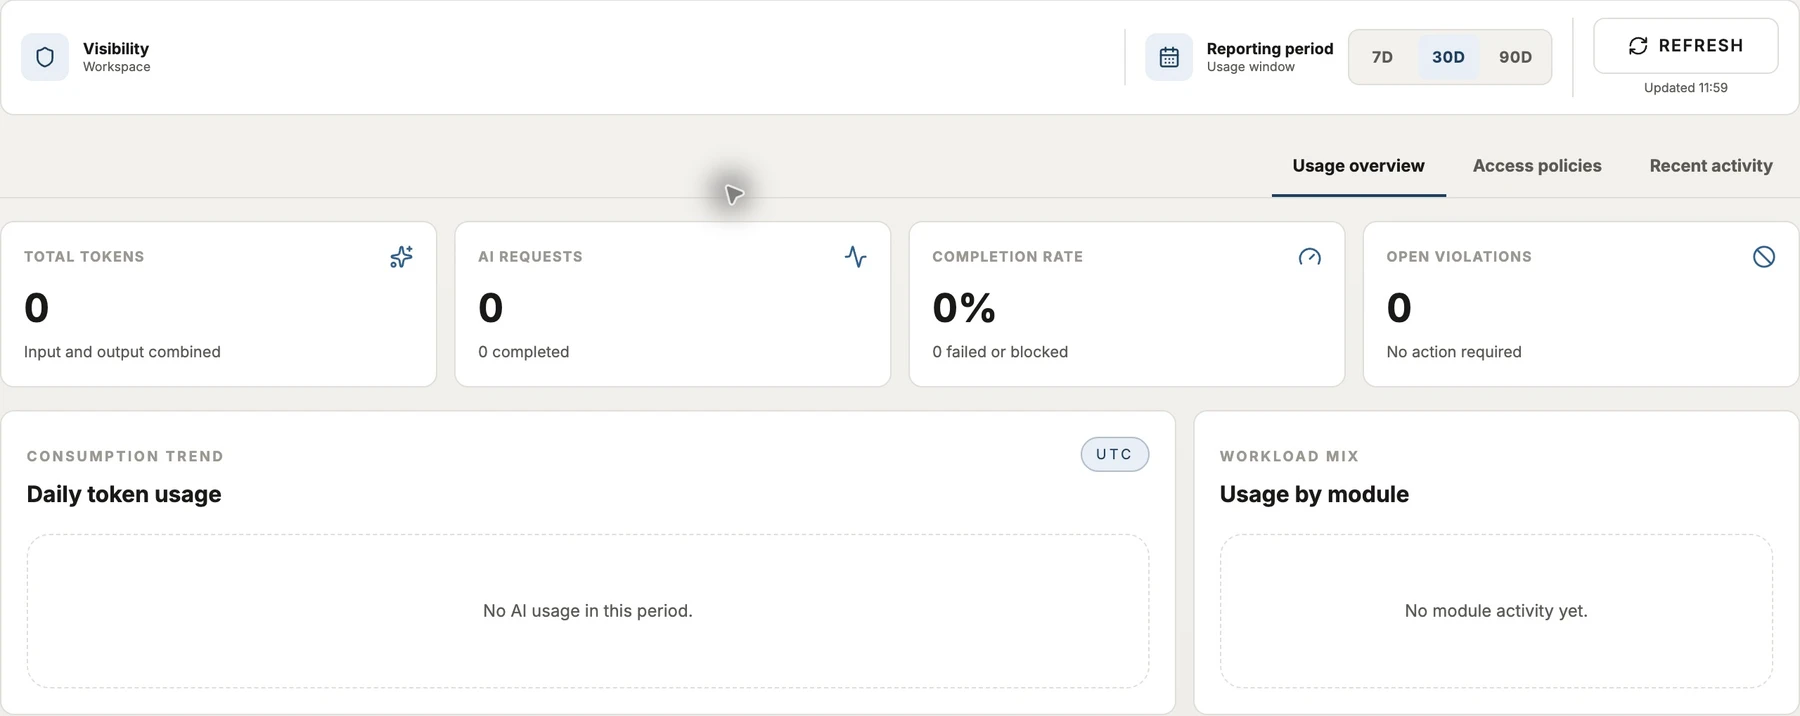Click the prohibited icon on Open Violations card
Viewport: 1800px width, 716px height.
pos(1764,257)
